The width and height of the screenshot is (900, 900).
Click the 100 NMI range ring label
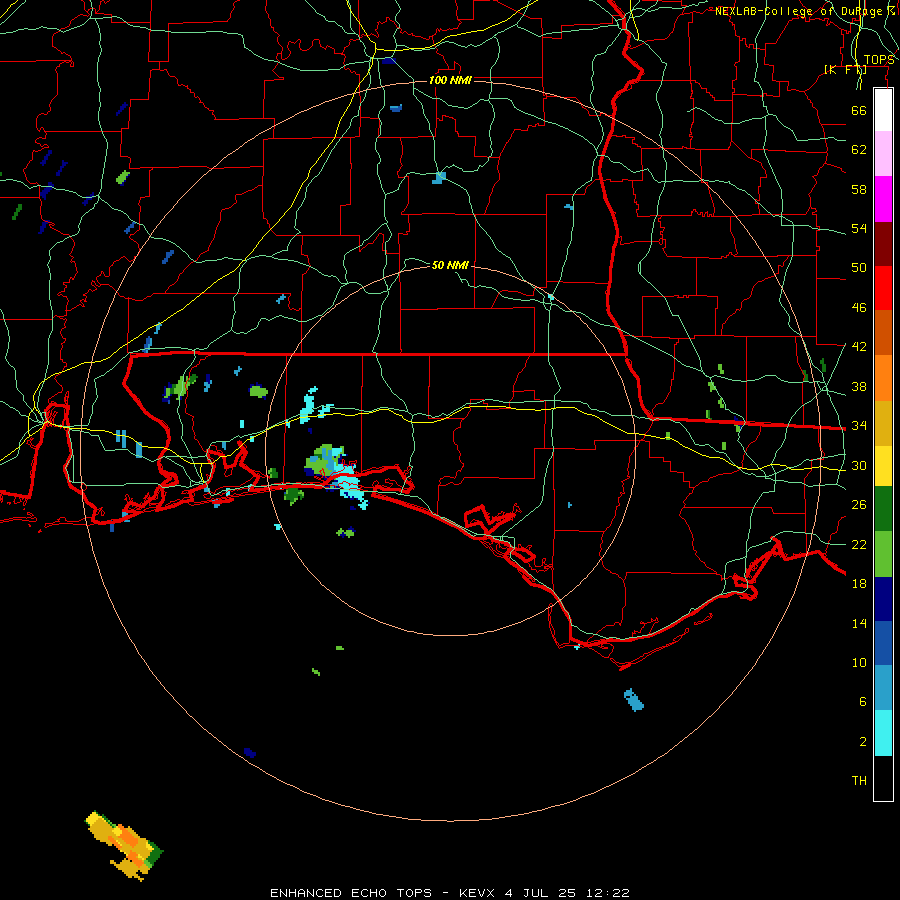(x=450, y=80)
